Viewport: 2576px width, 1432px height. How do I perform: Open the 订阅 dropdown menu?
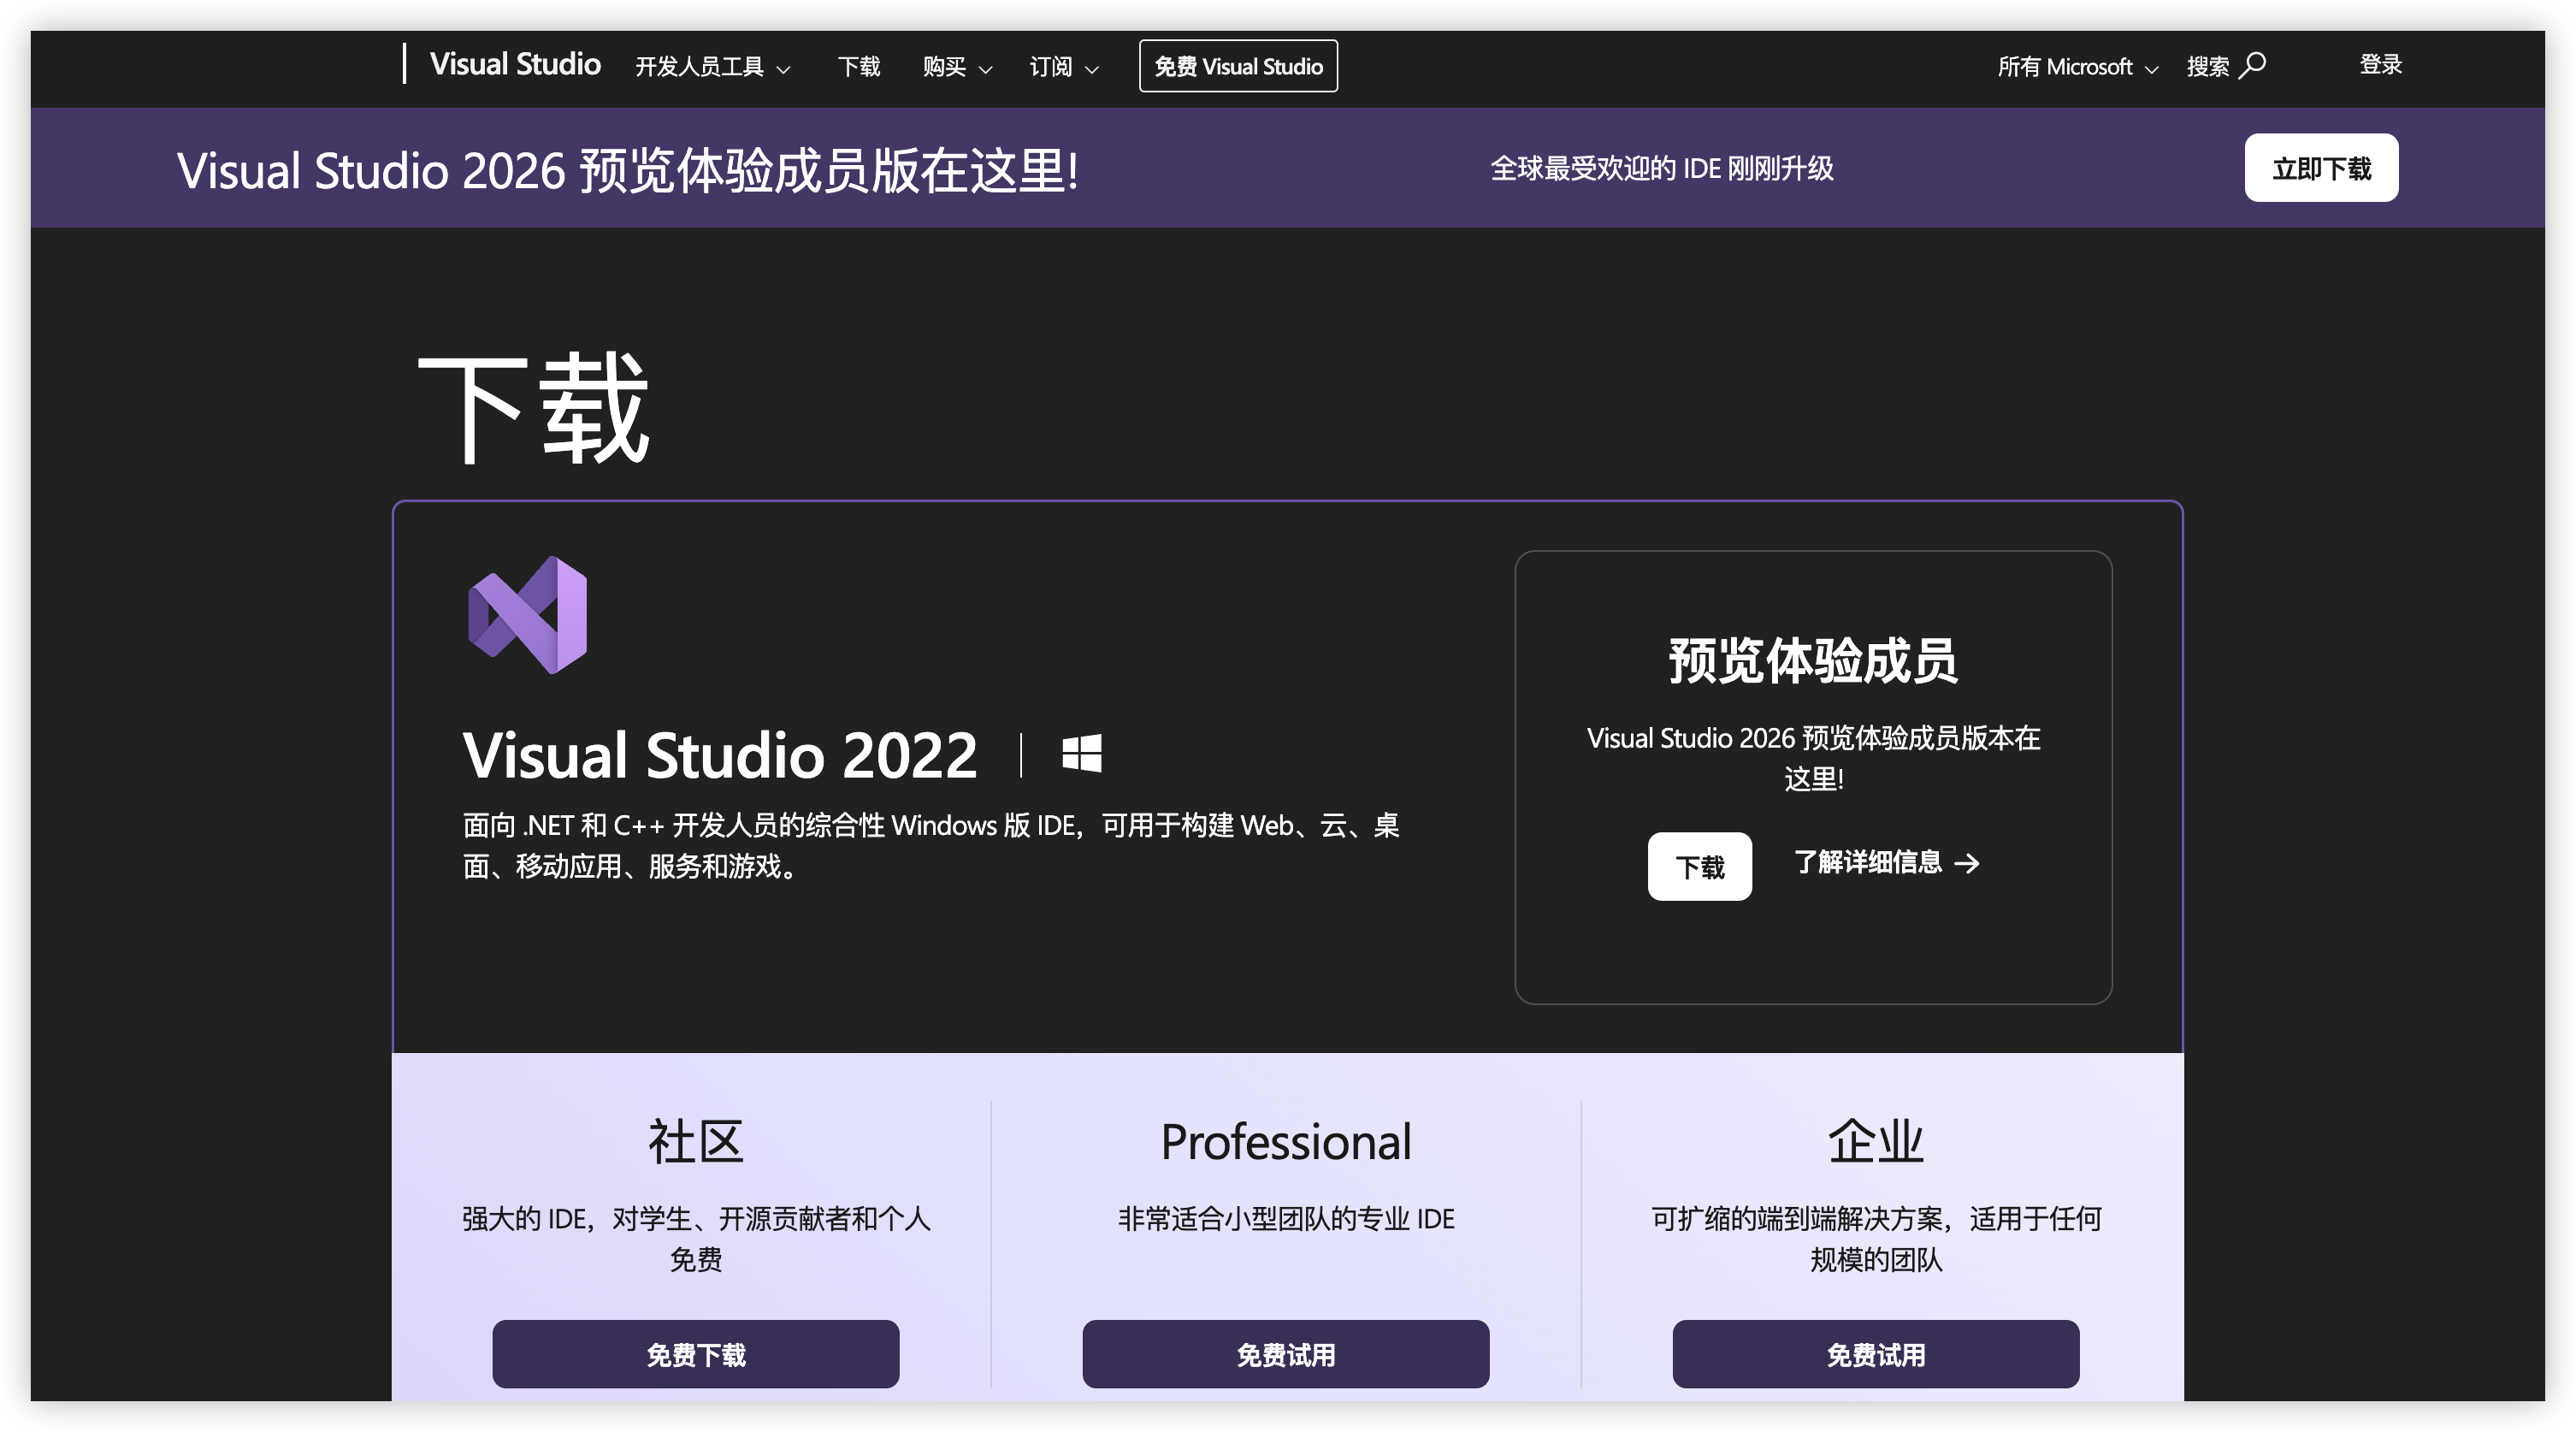click(1063, 67)
